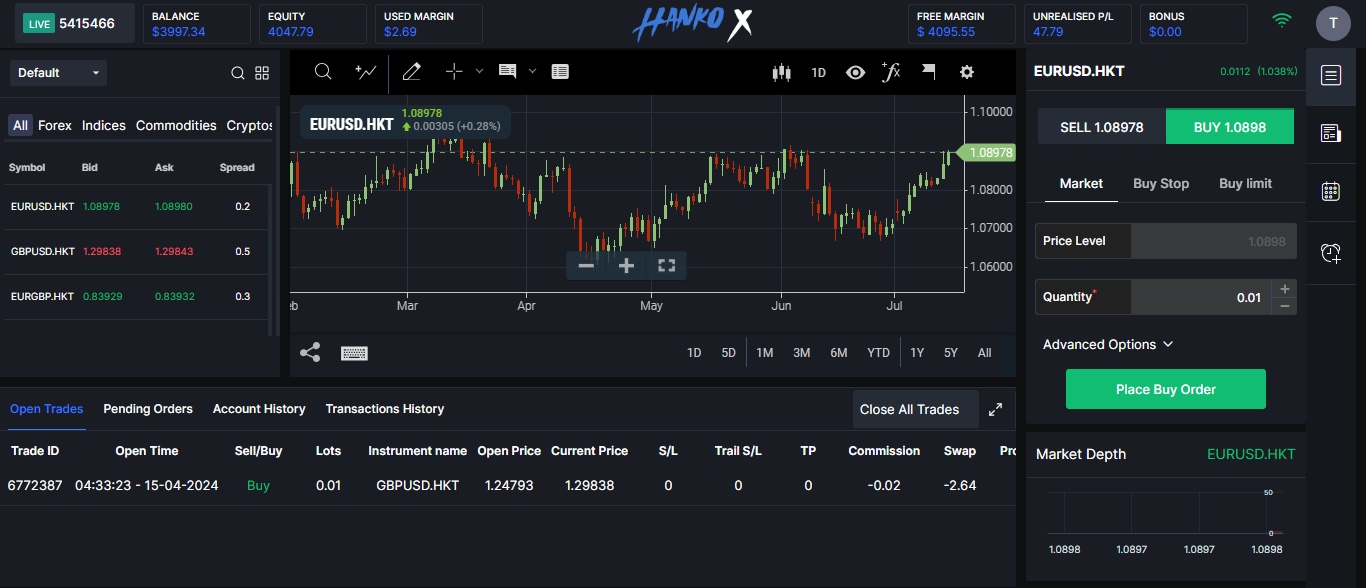
Task: Select the Commodities category tab
Action: (176, 125)
